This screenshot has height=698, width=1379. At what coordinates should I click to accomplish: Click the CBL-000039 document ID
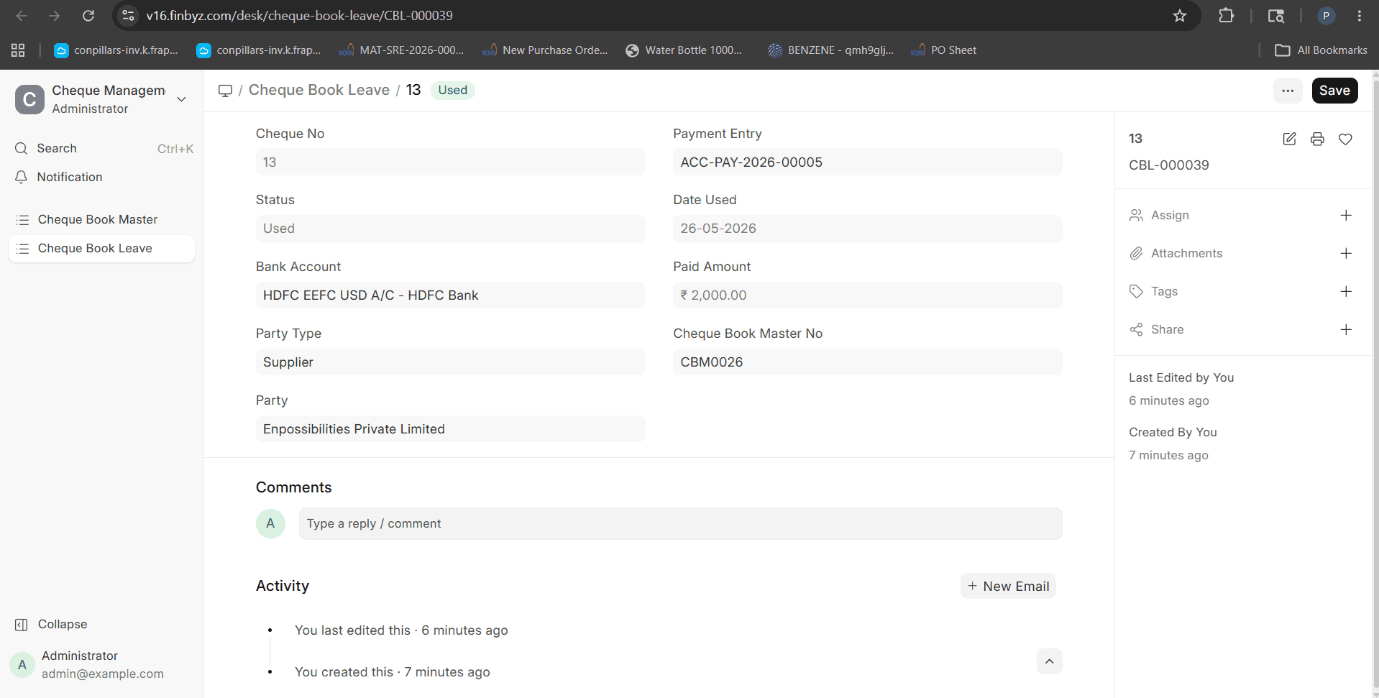tap(1169, 165)
